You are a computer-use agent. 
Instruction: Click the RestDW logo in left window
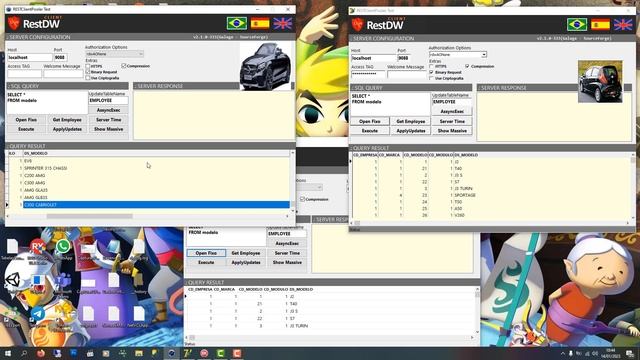[34, 23]
